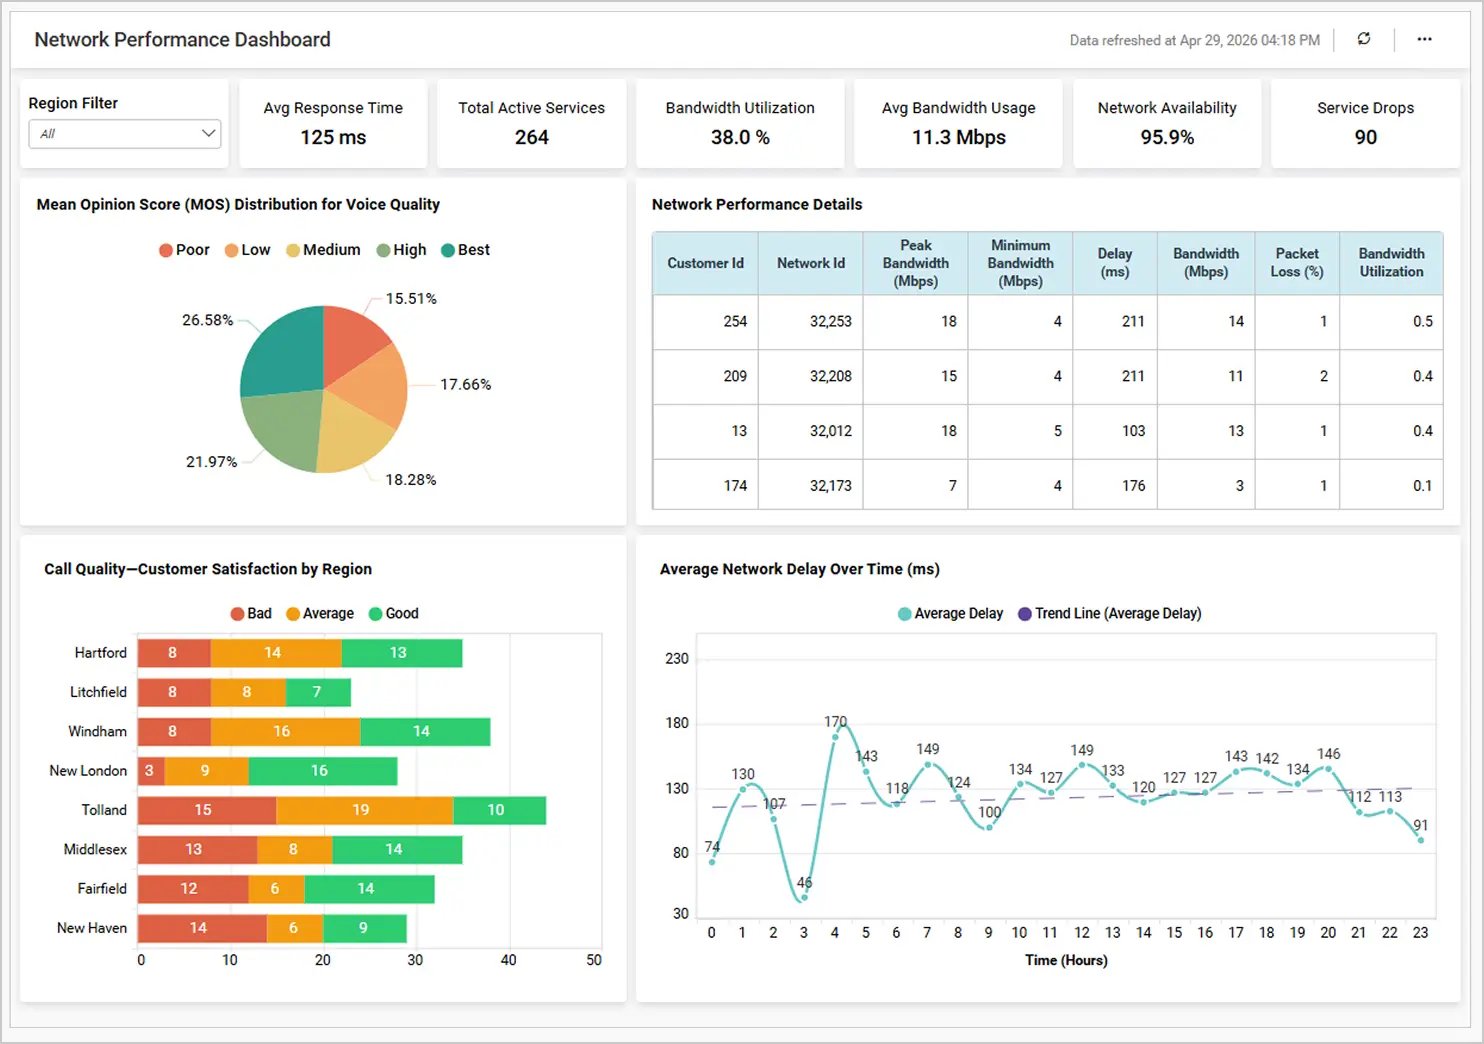This screenshot has height=1044, width=1484.
Task: Click Litchfield's green bar segment 7
Action: pos(318,692)
